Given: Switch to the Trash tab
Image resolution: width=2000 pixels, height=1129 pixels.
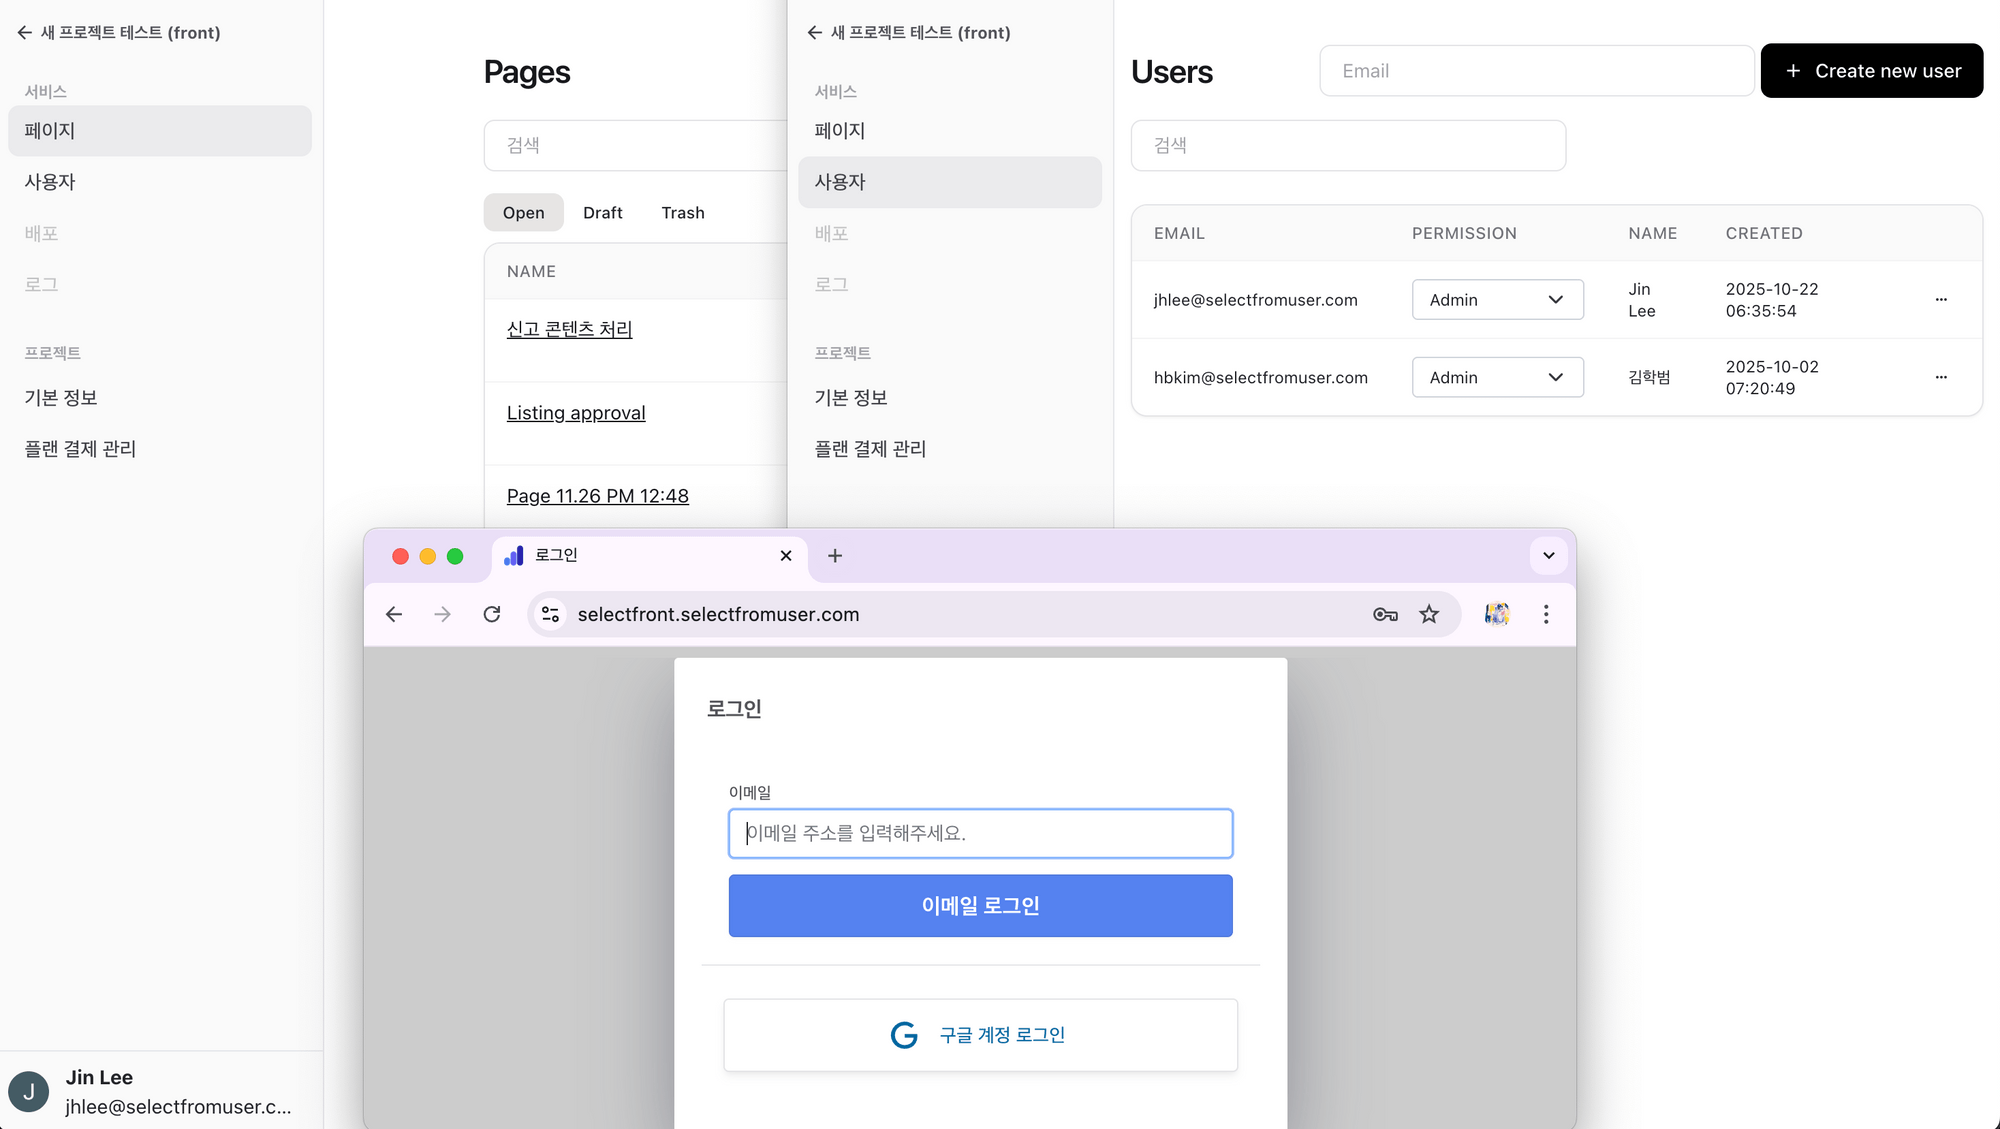Looking at the screenshot, I should pos(683,213).
